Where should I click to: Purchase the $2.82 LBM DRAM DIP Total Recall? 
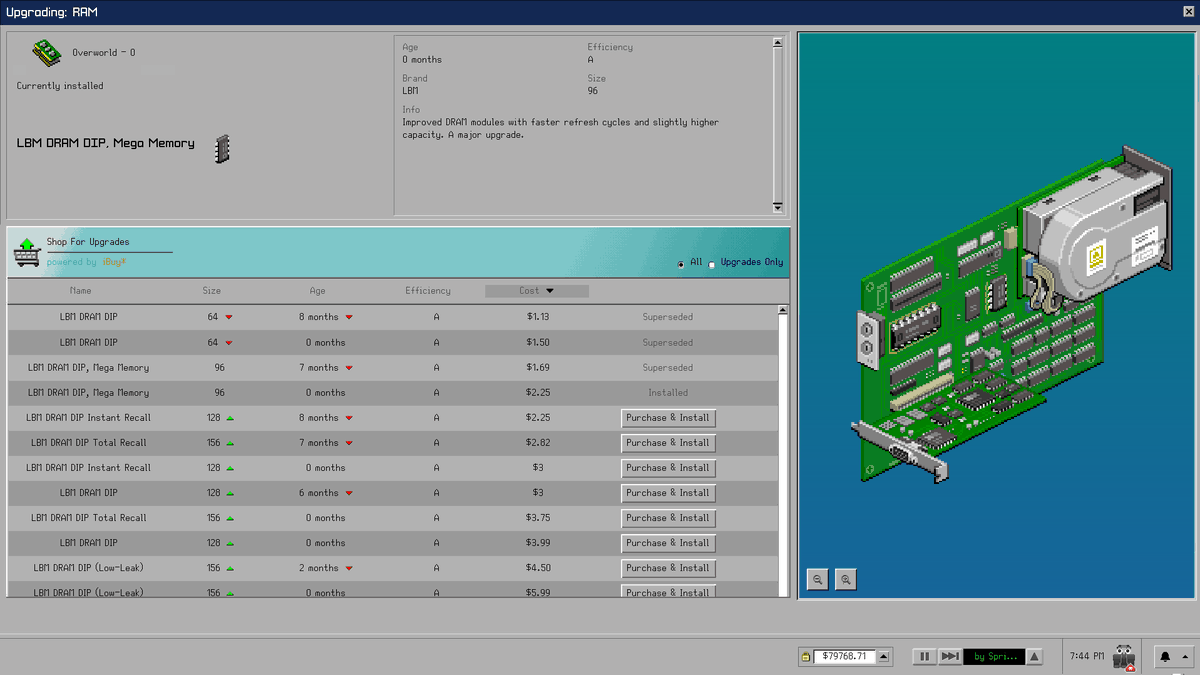(668, 443)
